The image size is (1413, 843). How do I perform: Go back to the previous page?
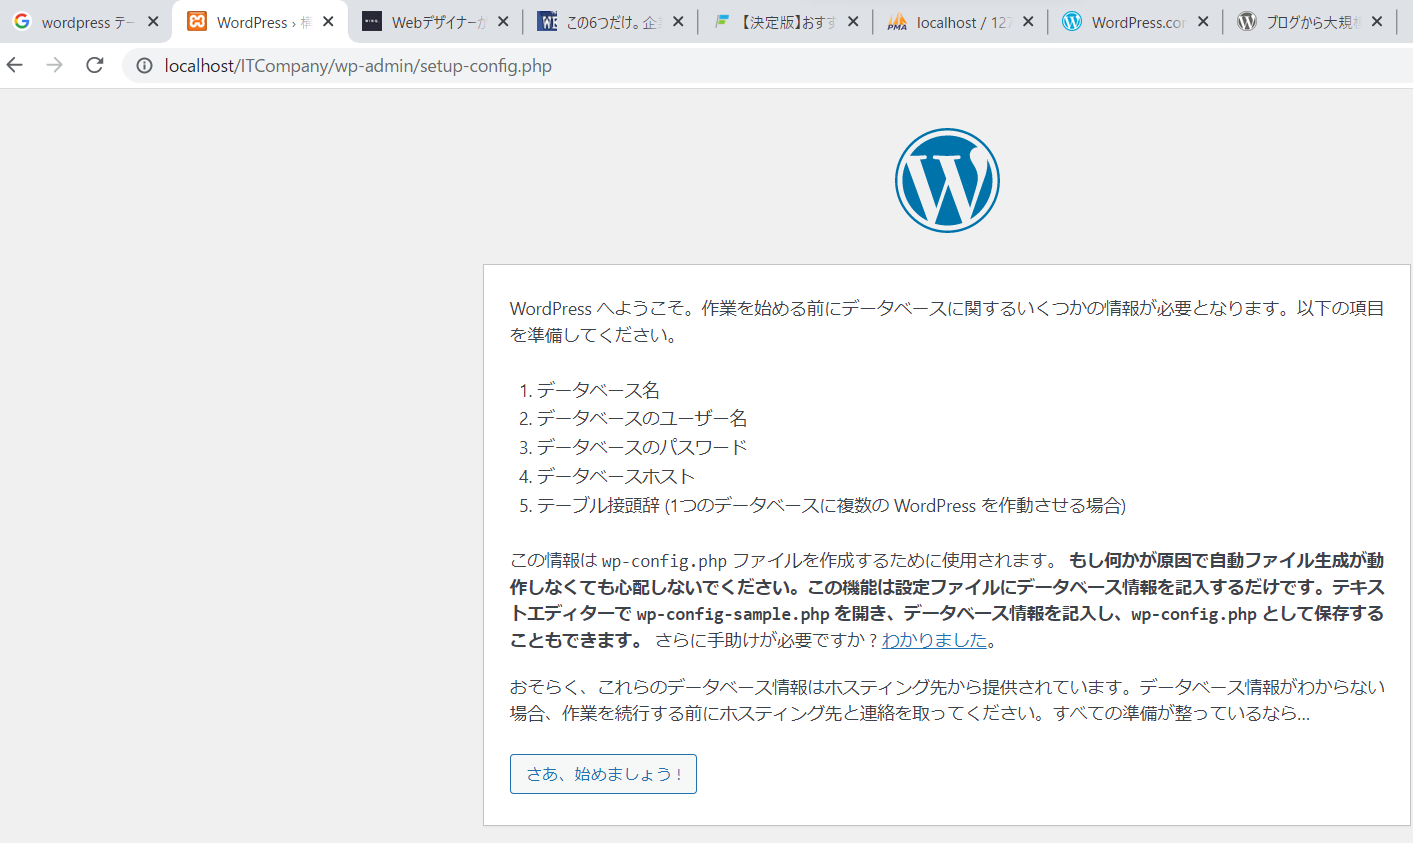click(x=15, y=65)
